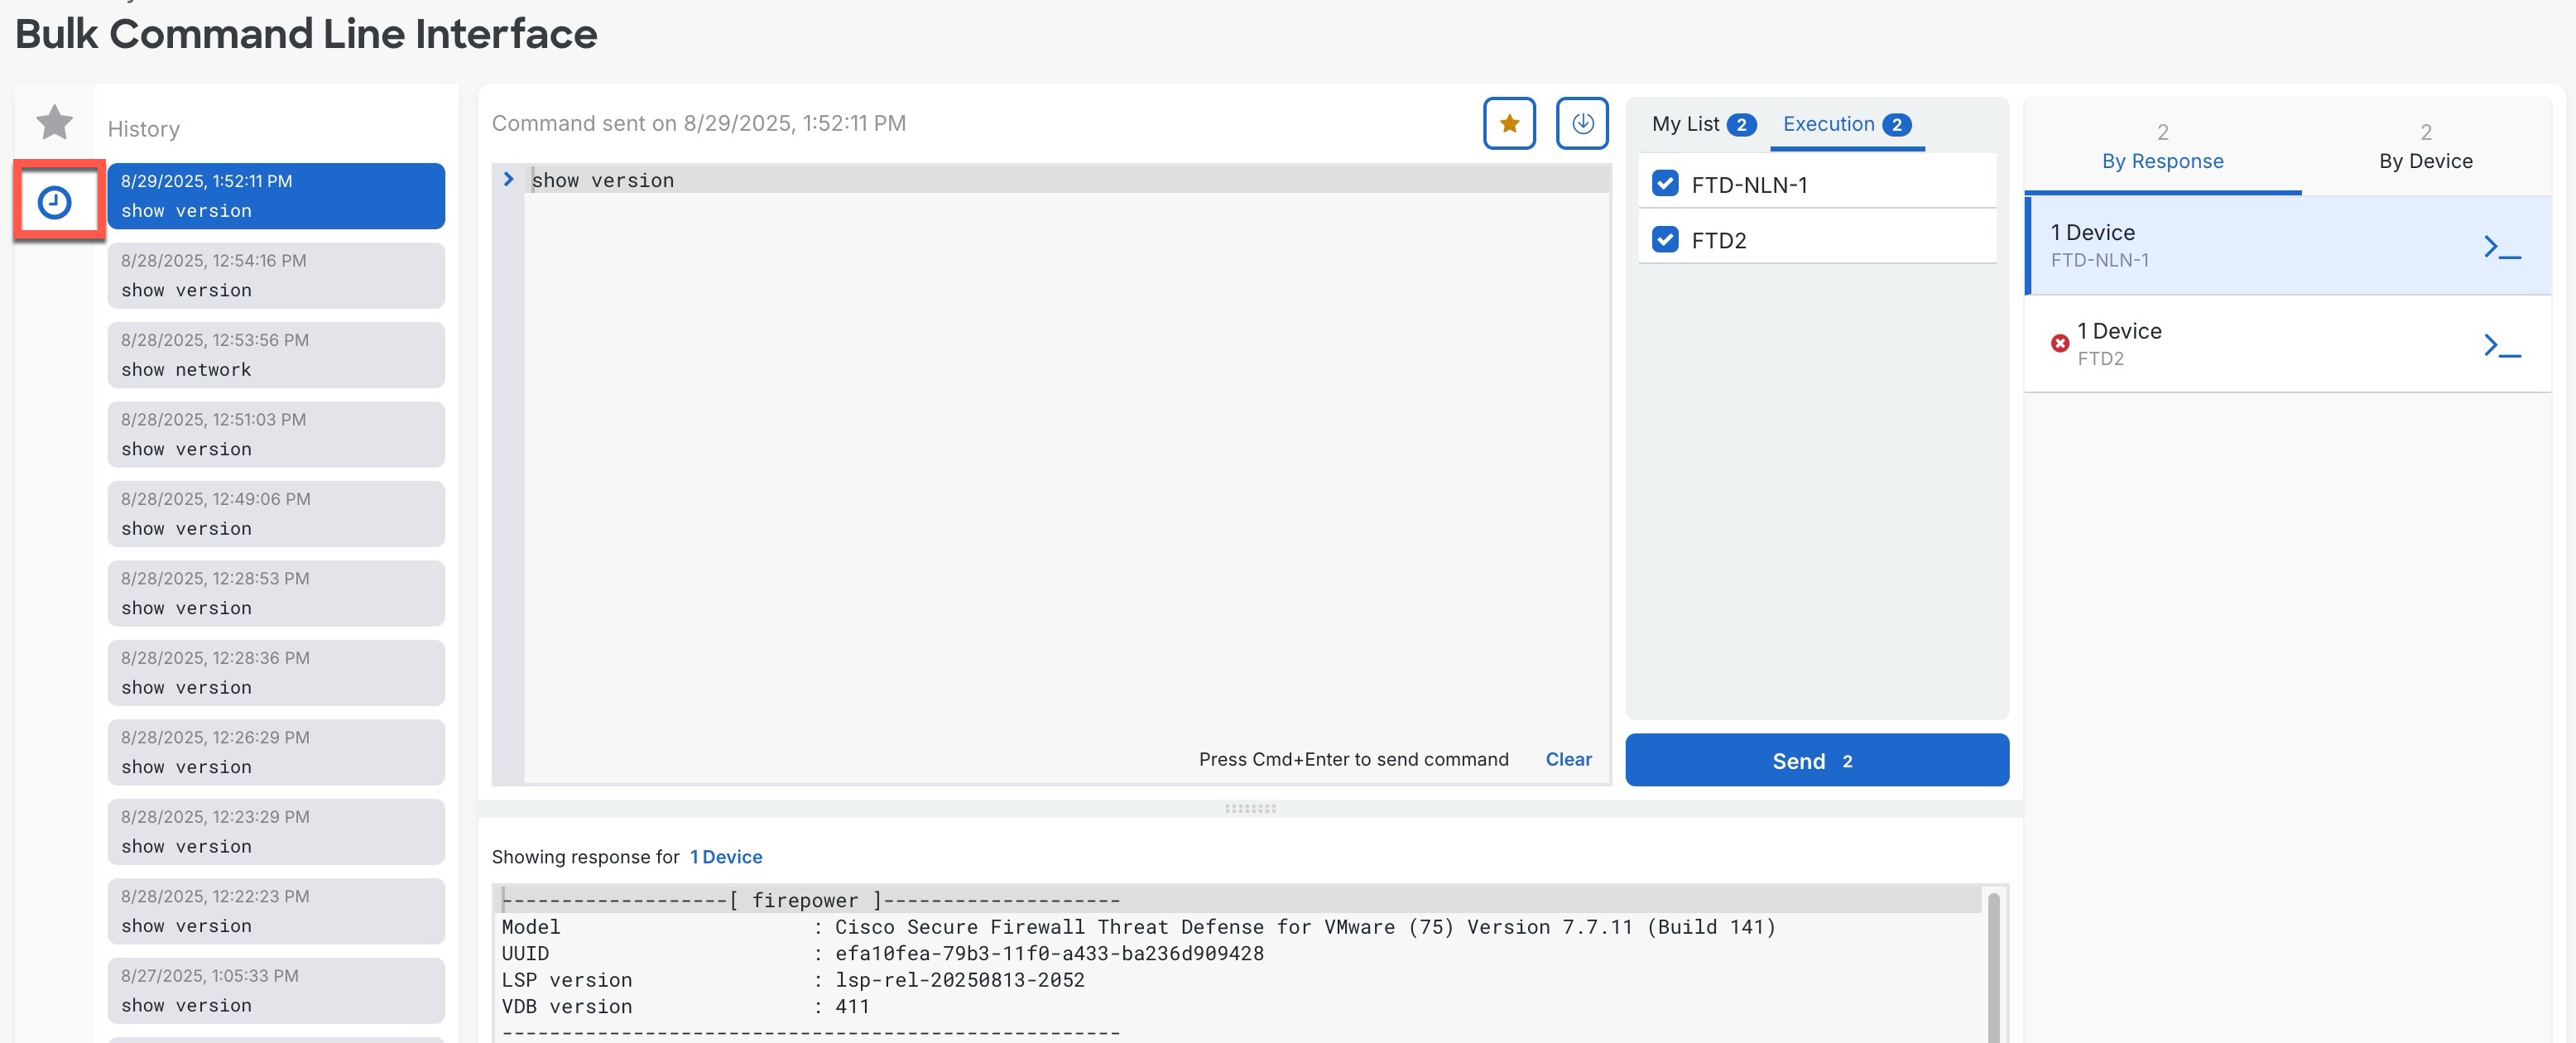Click the download results icon button

pos(1582,124)
